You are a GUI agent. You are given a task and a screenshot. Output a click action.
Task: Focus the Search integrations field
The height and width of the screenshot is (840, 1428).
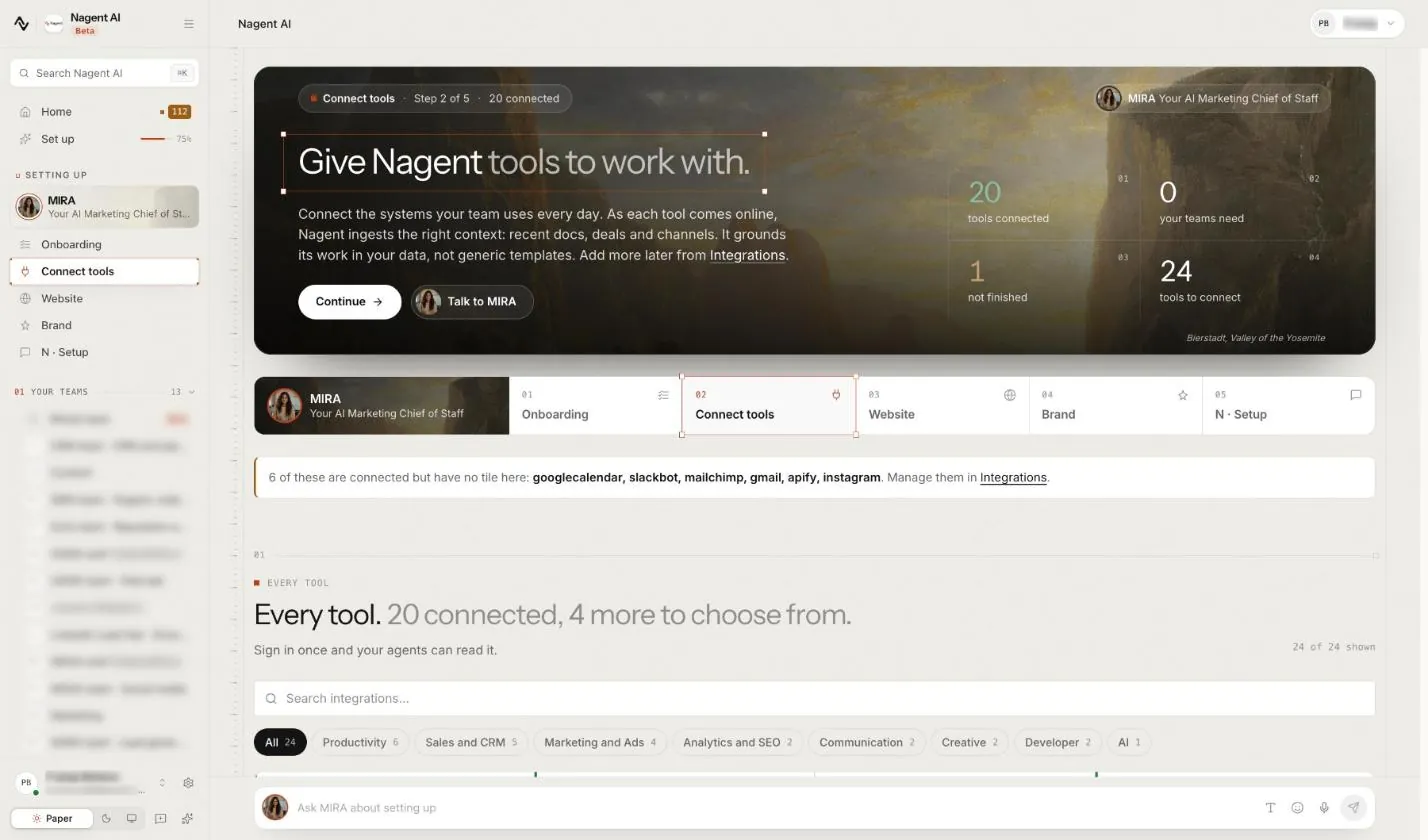(814, 698)
